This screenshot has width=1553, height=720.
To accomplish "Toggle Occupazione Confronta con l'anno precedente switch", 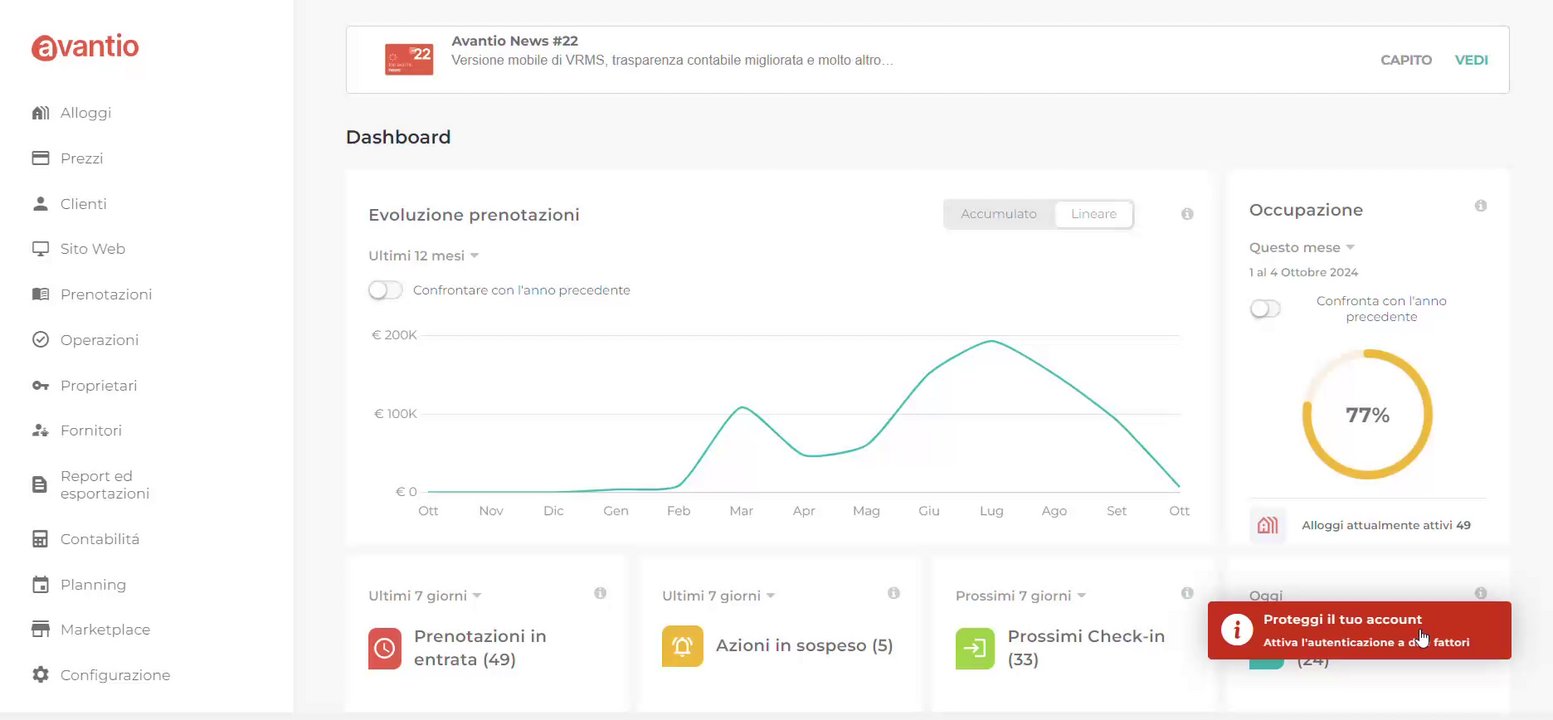I will [1265, 309].
